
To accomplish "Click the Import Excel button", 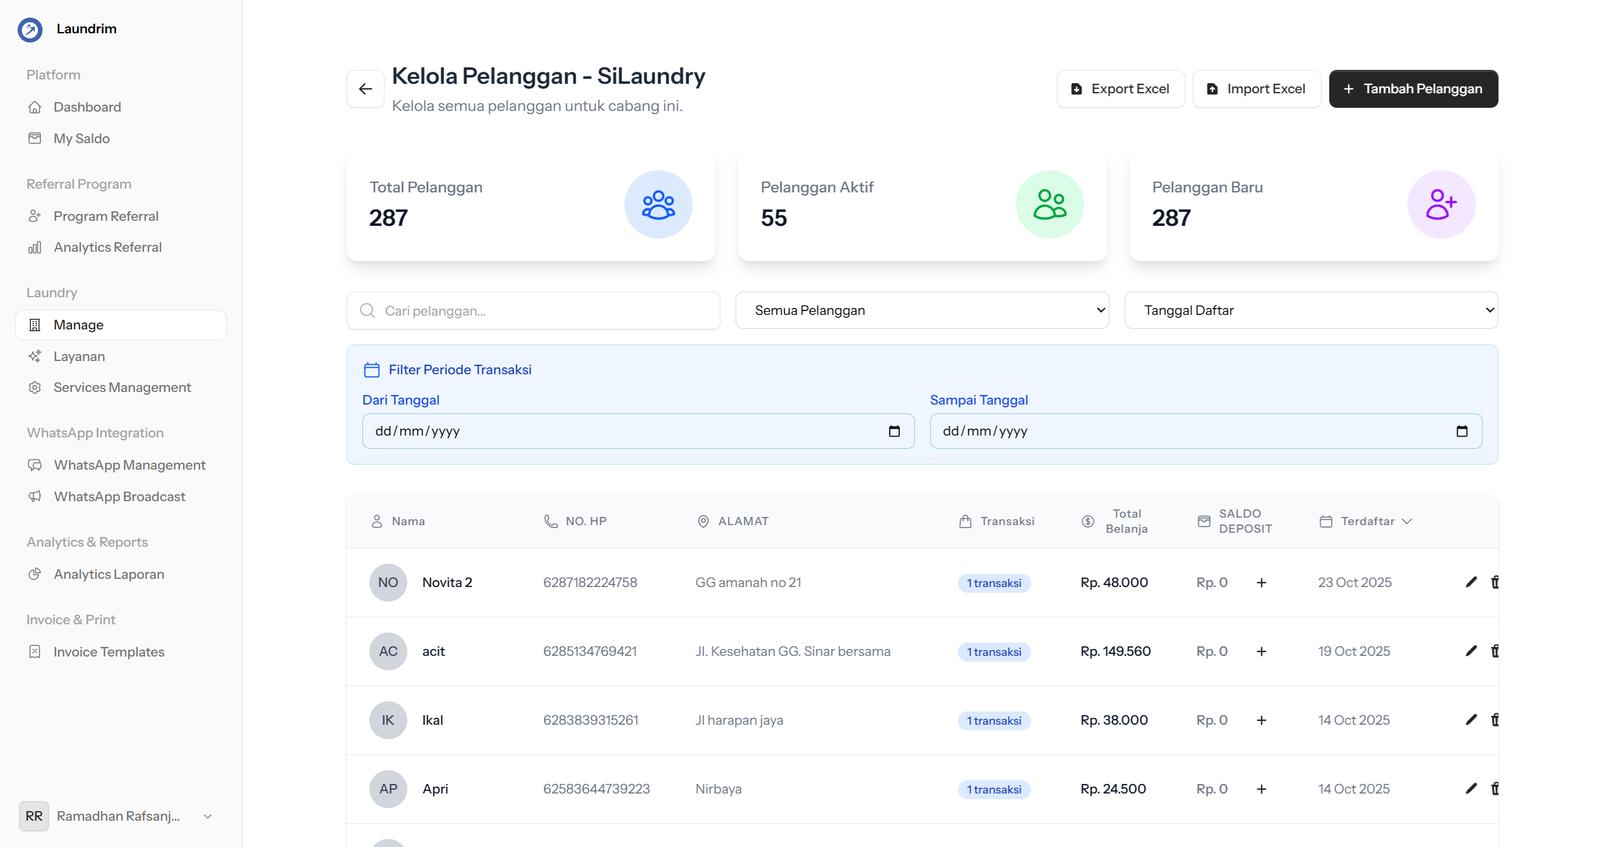I will click(x=1256, y=89).
